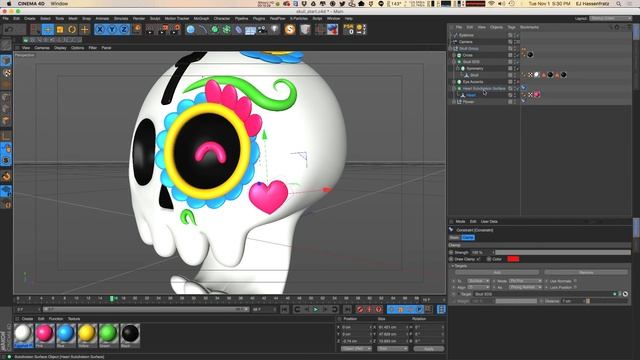Click the Render View toolbar icon
This screenshot has width=640, height=360.
pyautogui.click(x=151, y=29)
